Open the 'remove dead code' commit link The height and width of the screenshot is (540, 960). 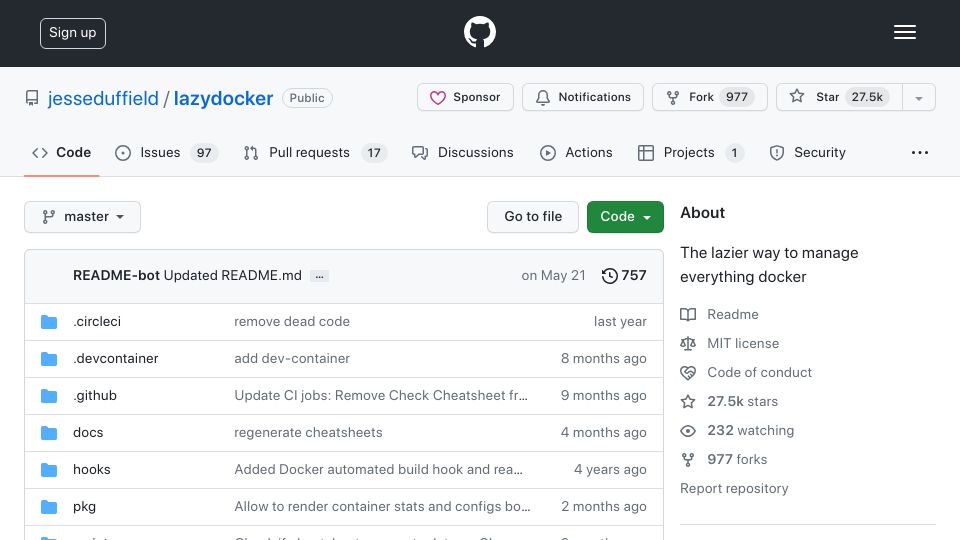[x=292, y=321]
